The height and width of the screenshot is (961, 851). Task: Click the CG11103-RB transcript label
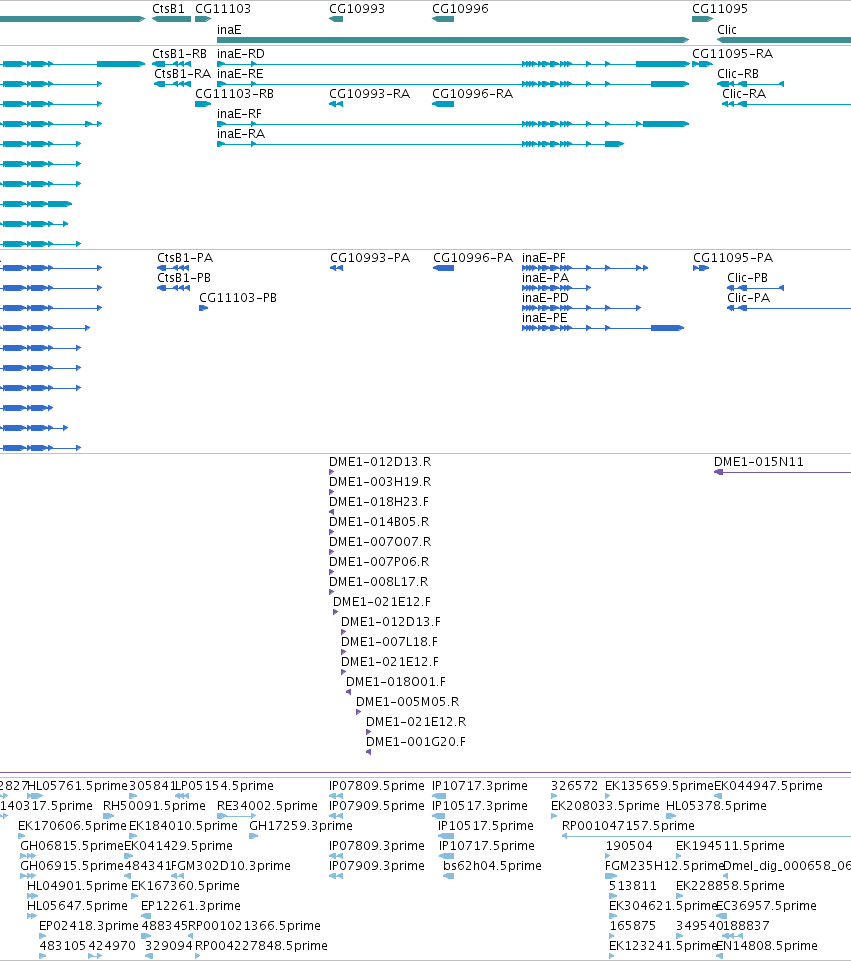(234, 94)
